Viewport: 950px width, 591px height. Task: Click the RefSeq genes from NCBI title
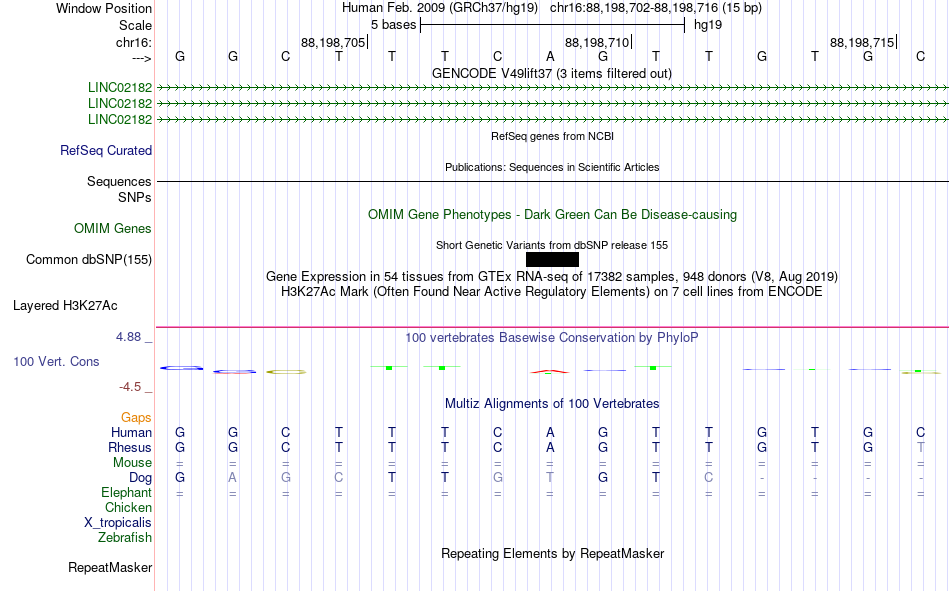(x=553, y=136)
